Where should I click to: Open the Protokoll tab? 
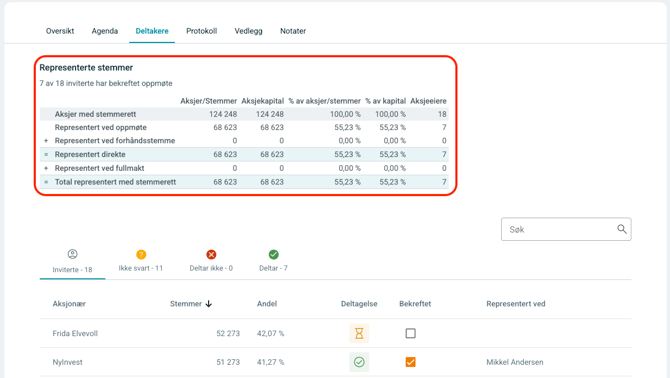pos(201,31)
